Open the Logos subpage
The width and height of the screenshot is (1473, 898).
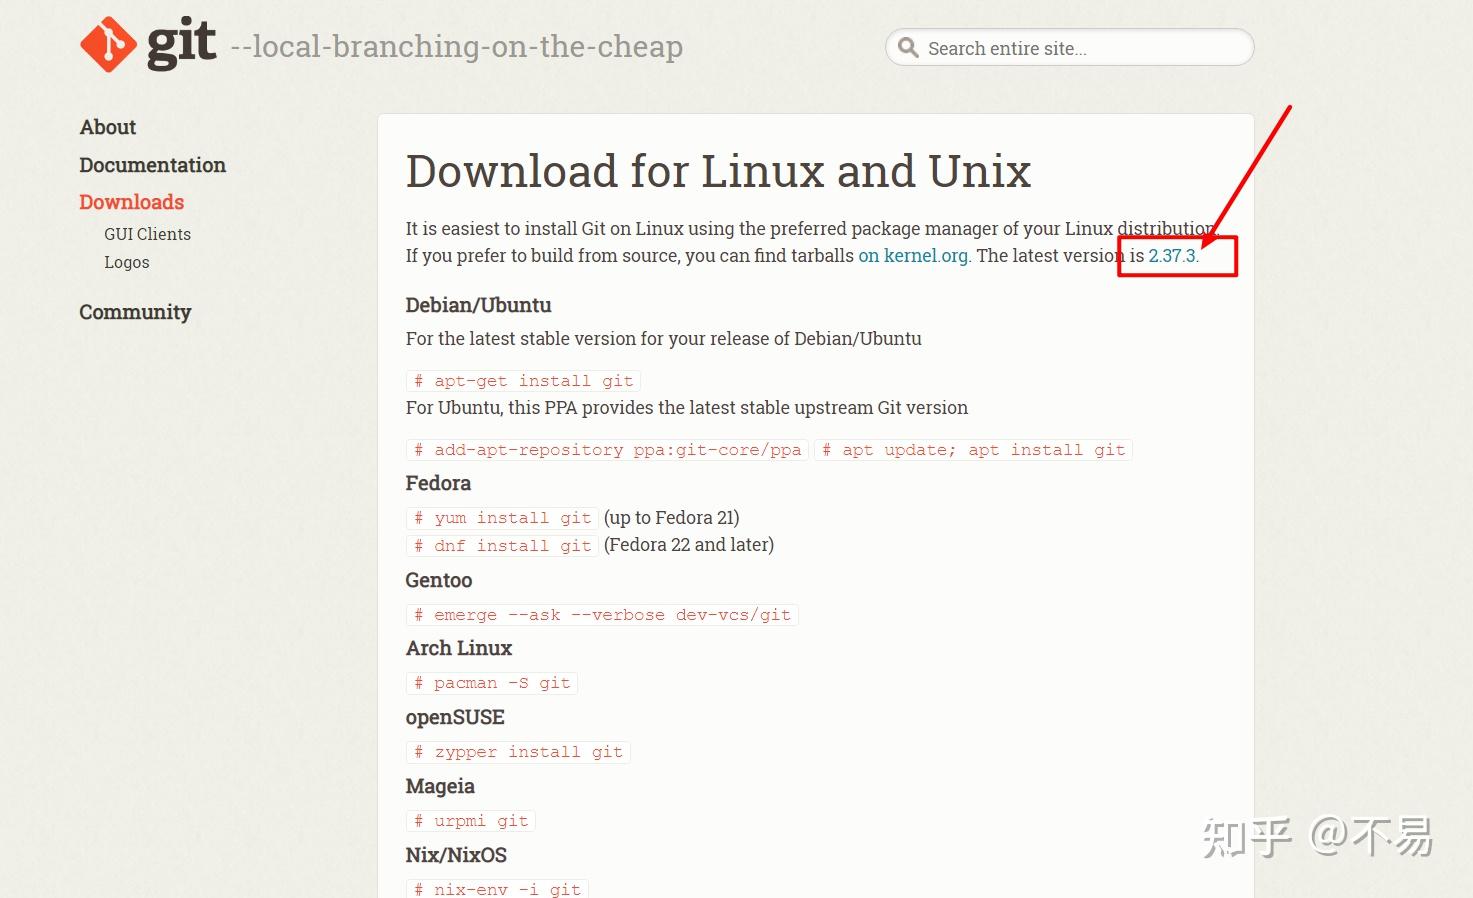tap(127, 262)
